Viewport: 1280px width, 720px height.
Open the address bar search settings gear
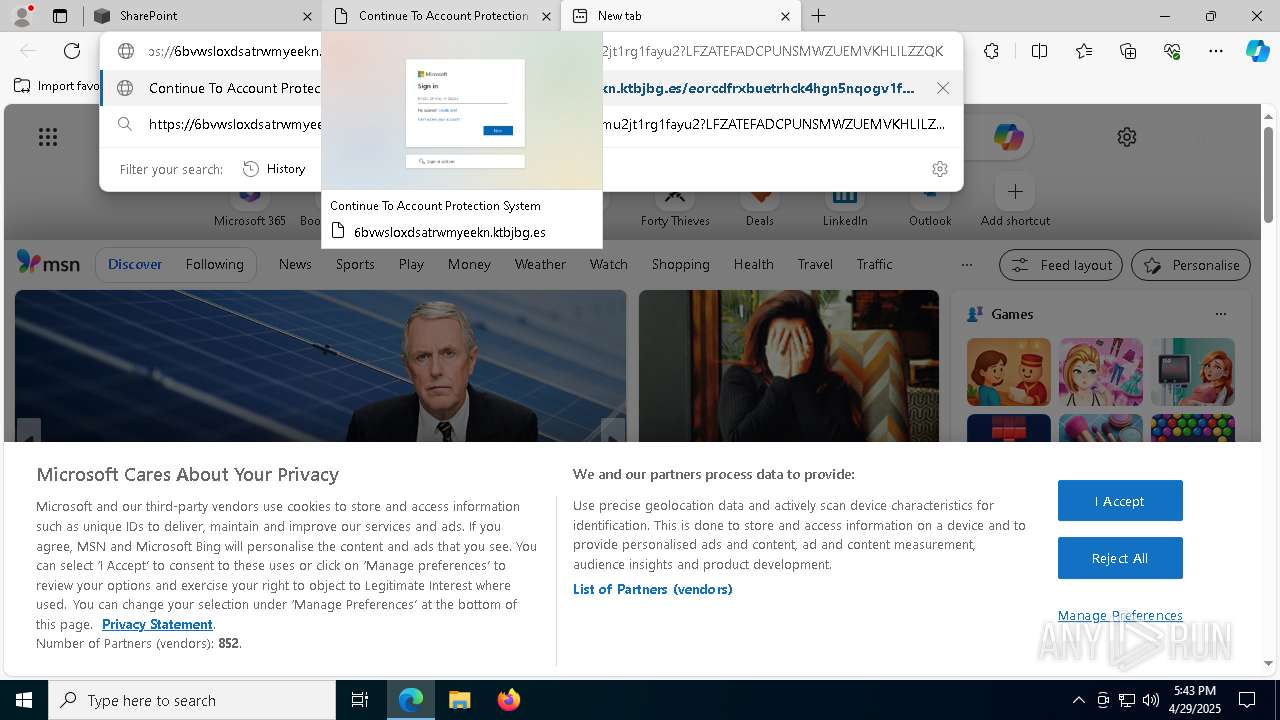pyautogui.click(x=939, y=169)
